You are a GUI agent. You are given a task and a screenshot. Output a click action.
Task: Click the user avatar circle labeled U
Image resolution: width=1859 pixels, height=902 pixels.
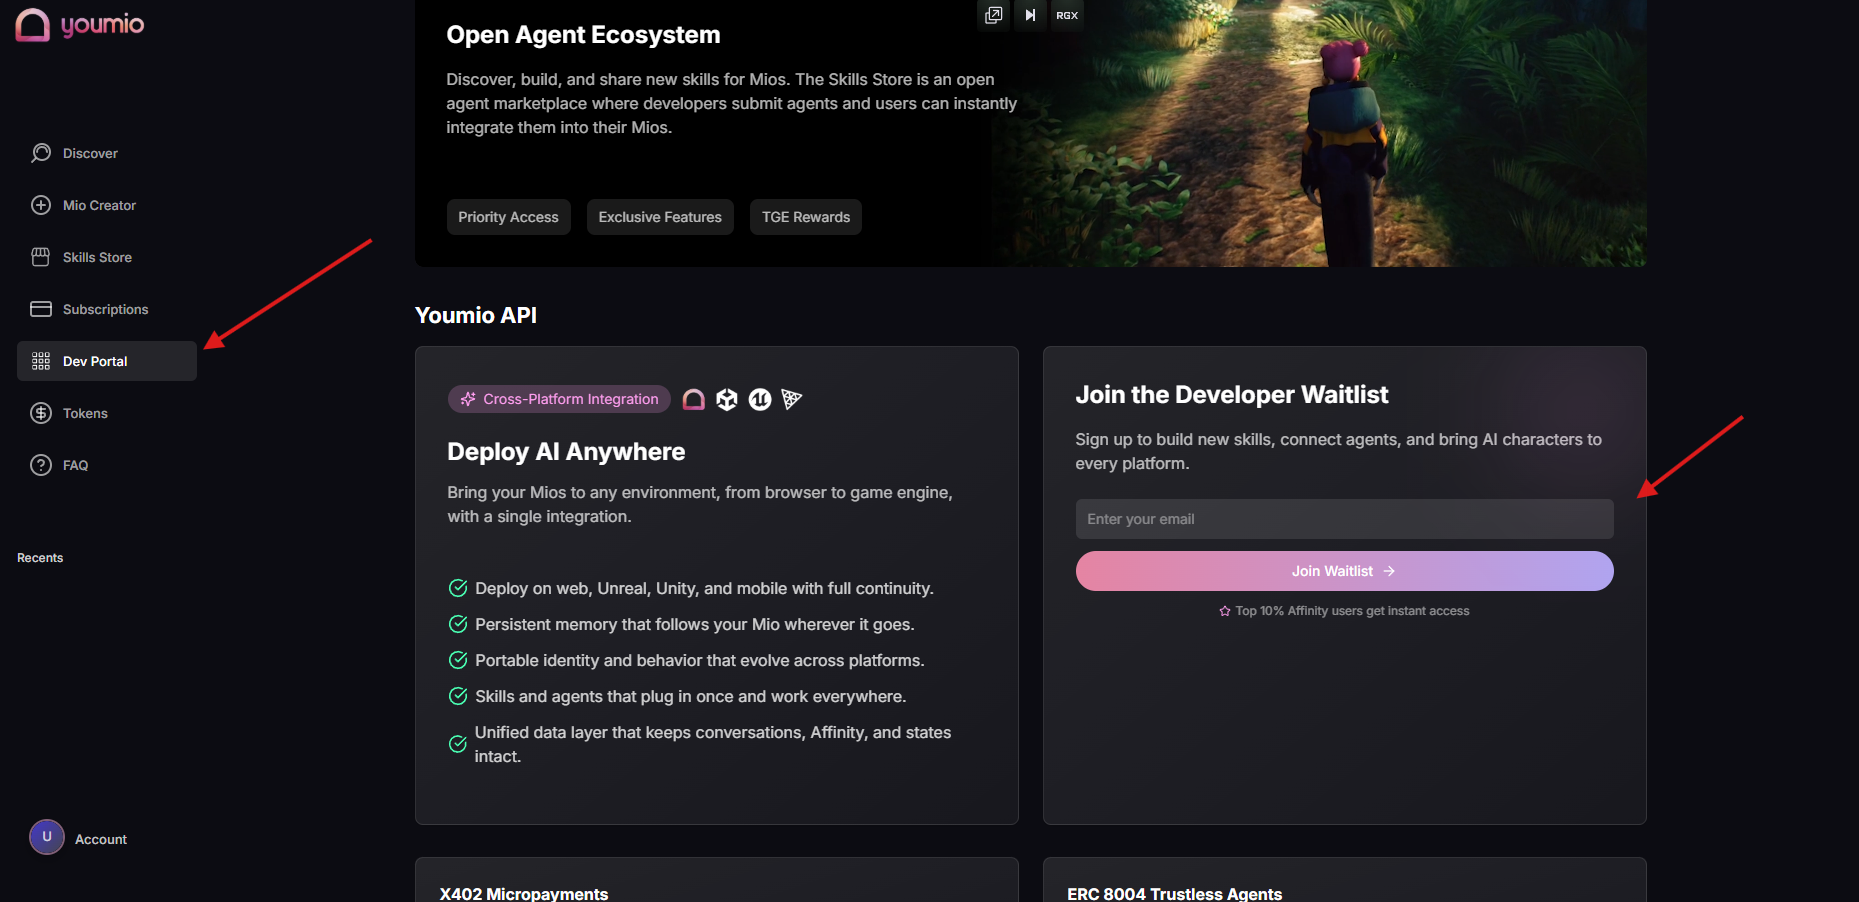point(47,837)
